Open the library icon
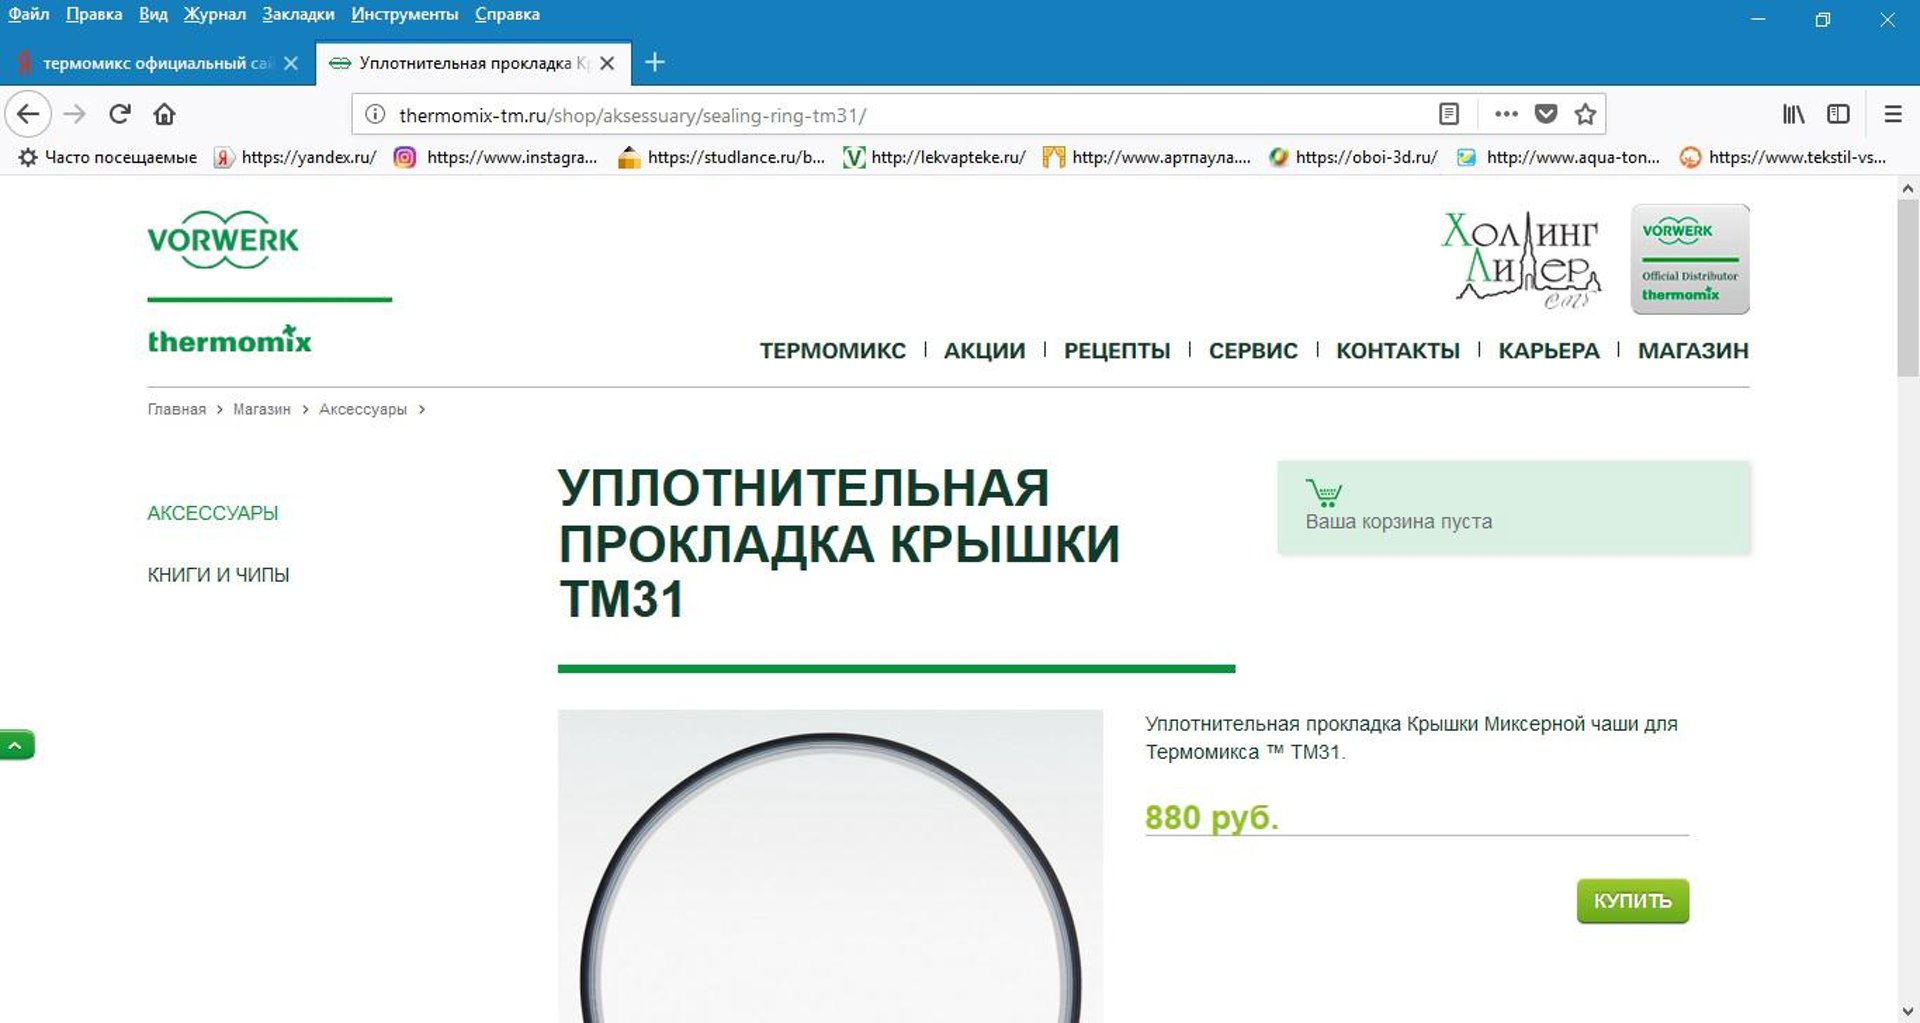Viewport: 1920px width, 1023px height. (1794, 114)
